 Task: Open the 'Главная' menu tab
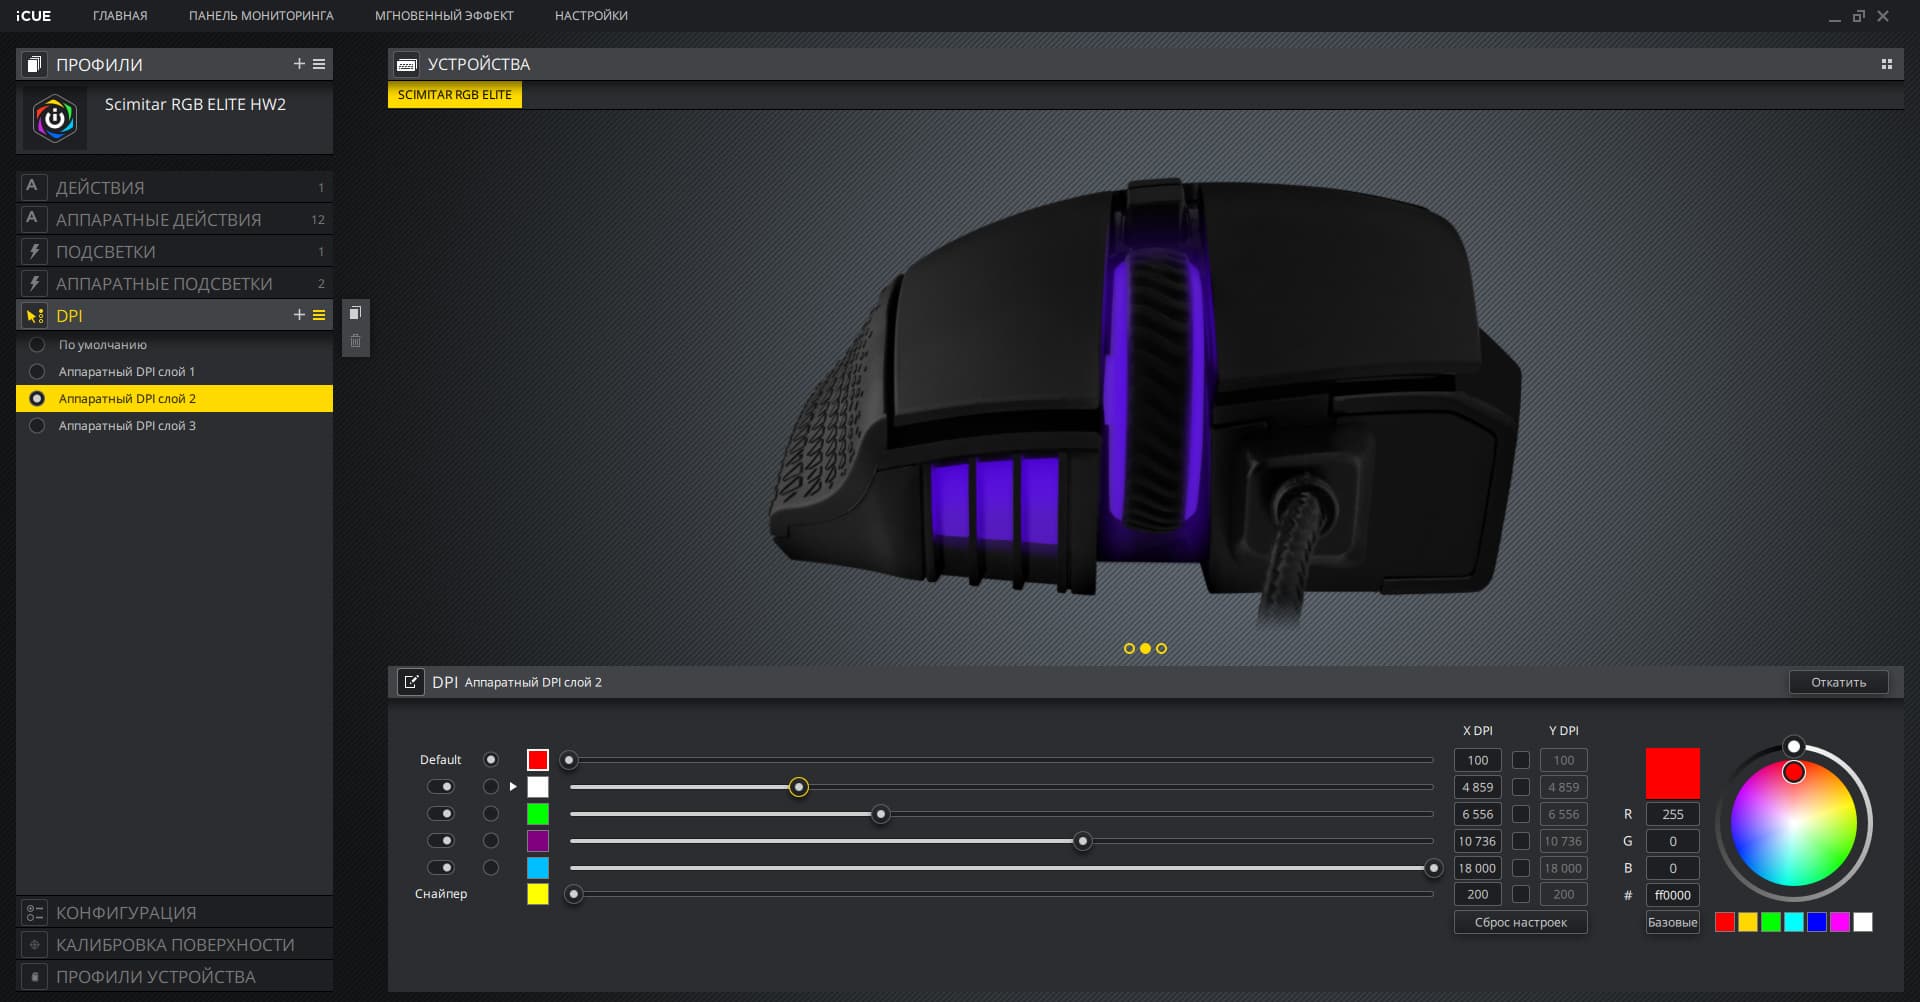(x=120, y=16)
